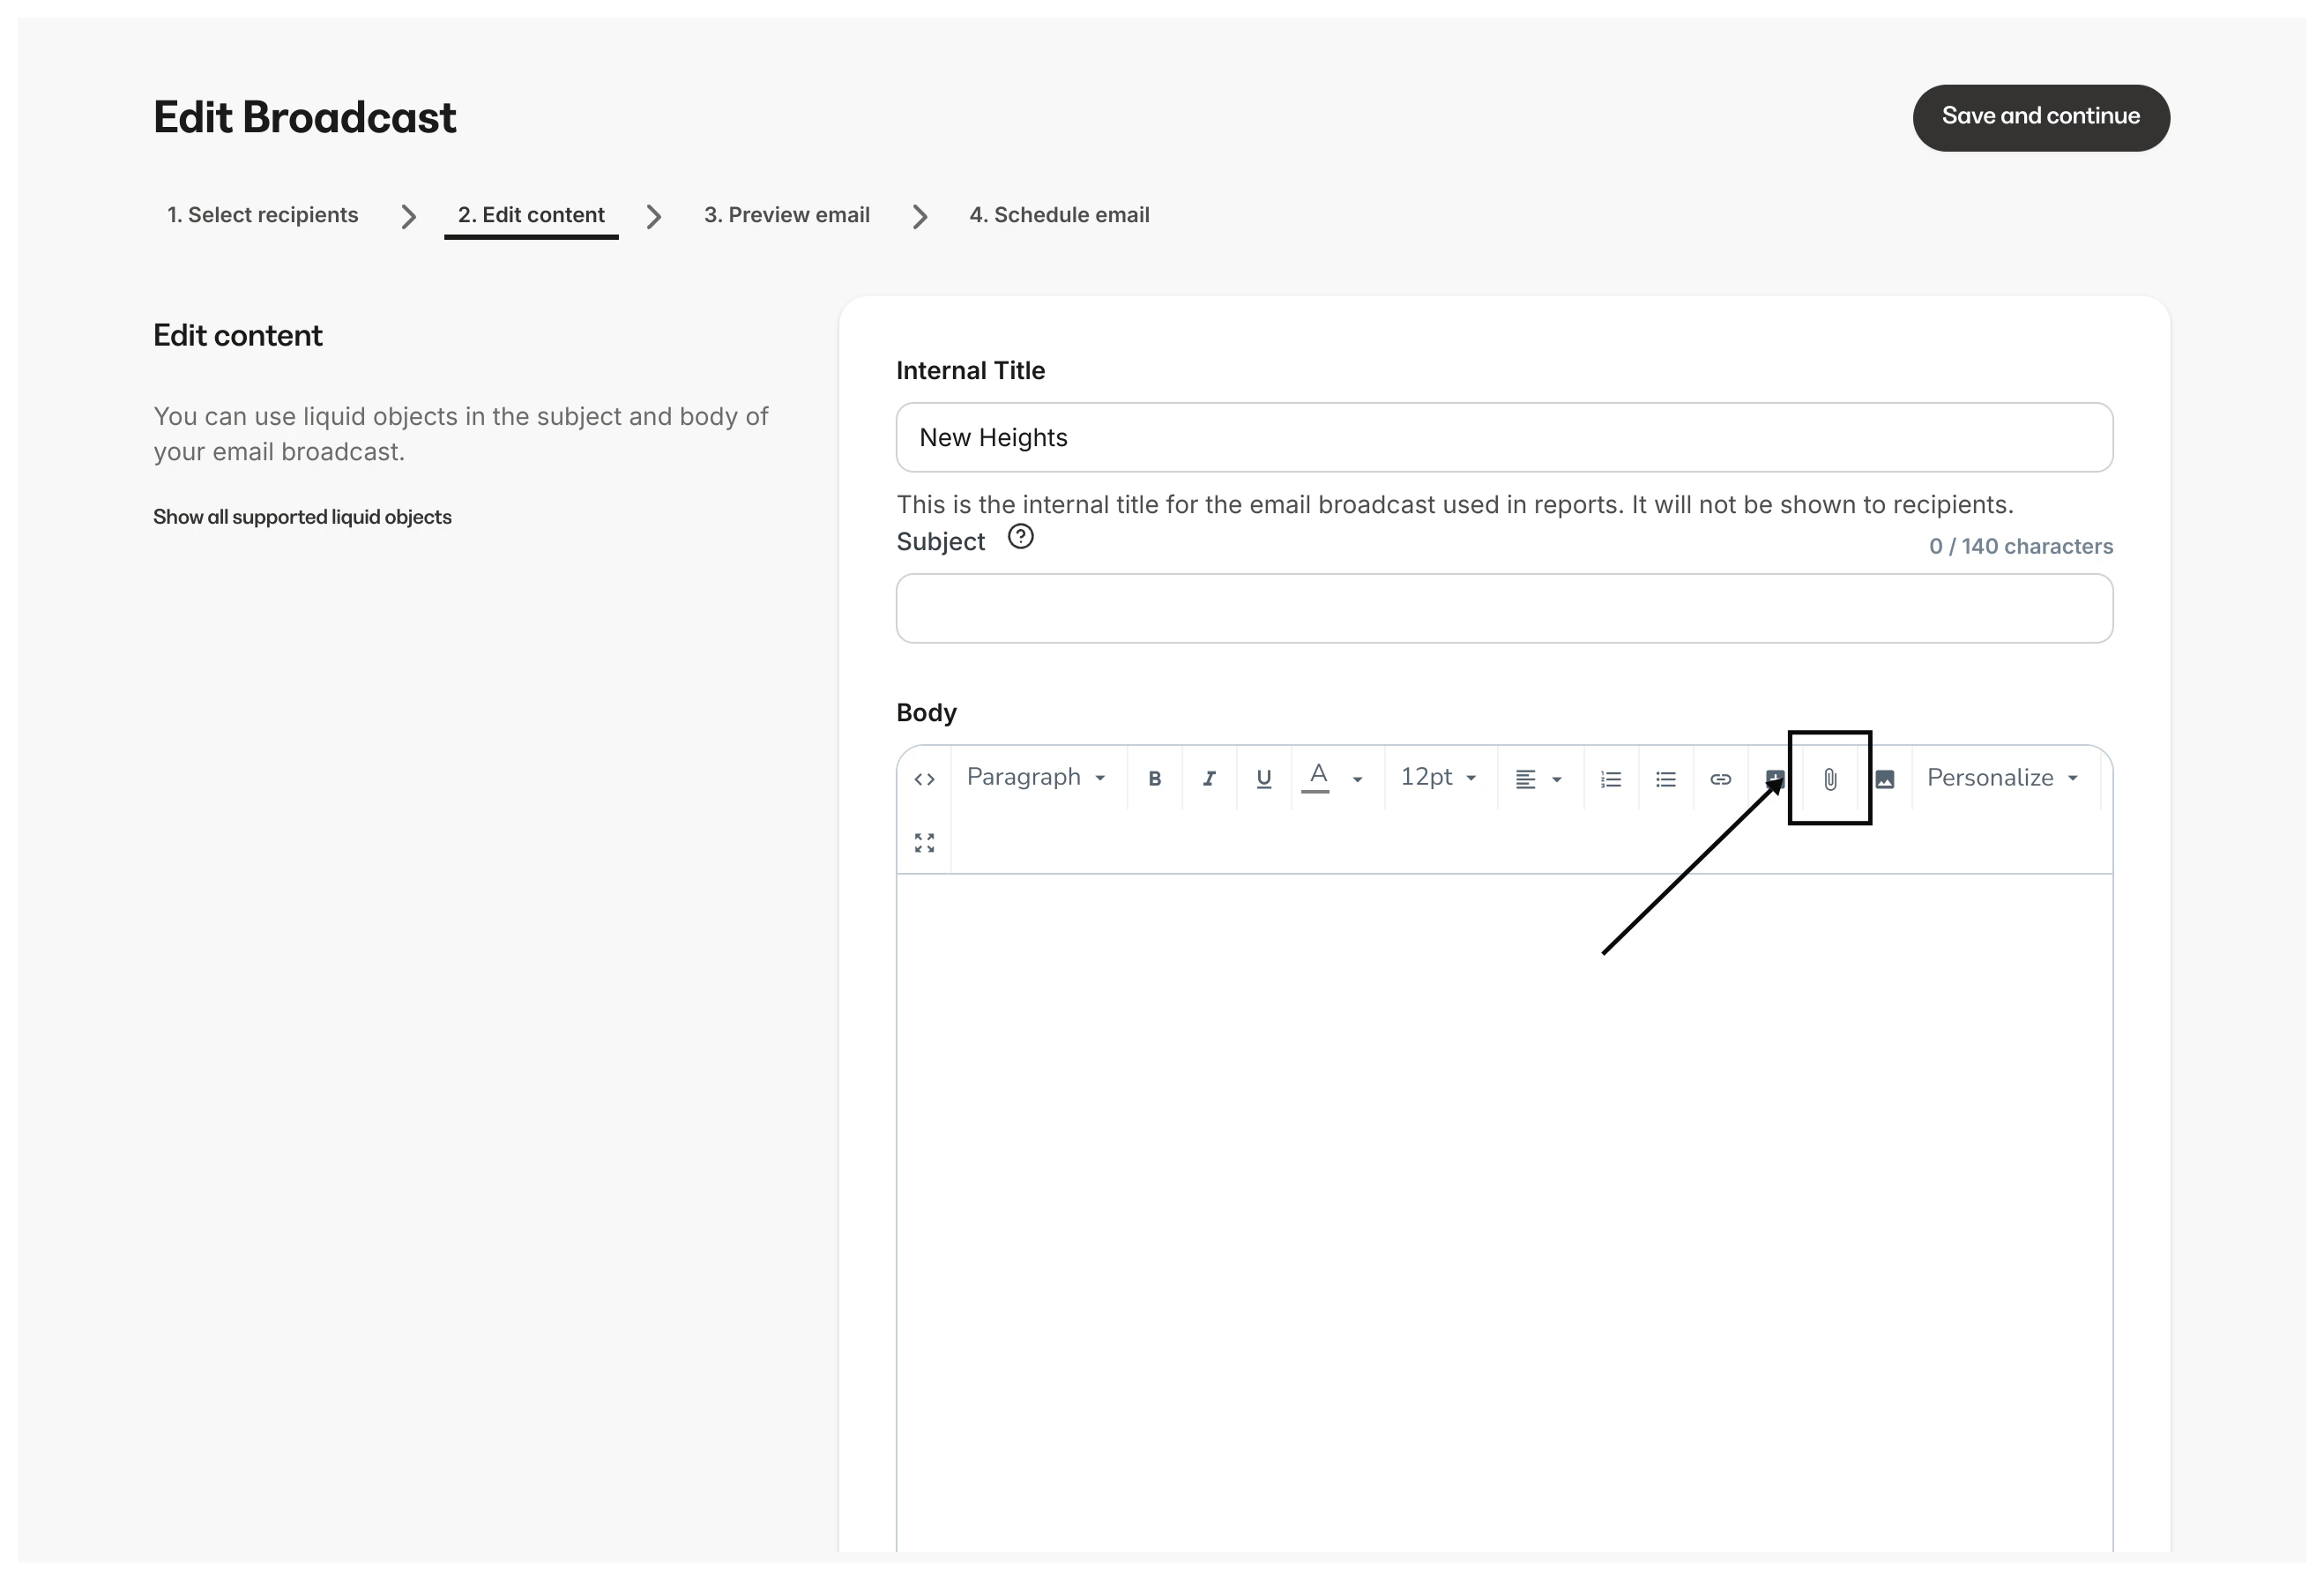Click the paperclip attach file icon
The width and height of the screenshot is (2324, 1580).
click(x=1829, y=779)
